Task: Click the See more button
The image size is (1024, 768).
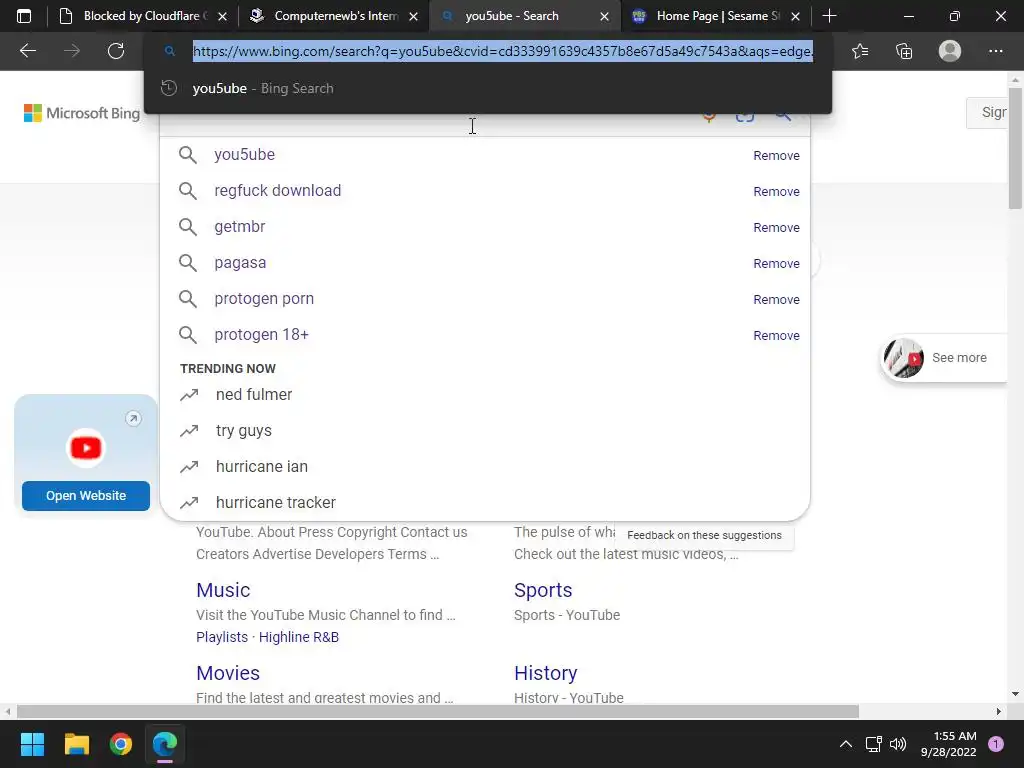Action: (x=945, y=358)
